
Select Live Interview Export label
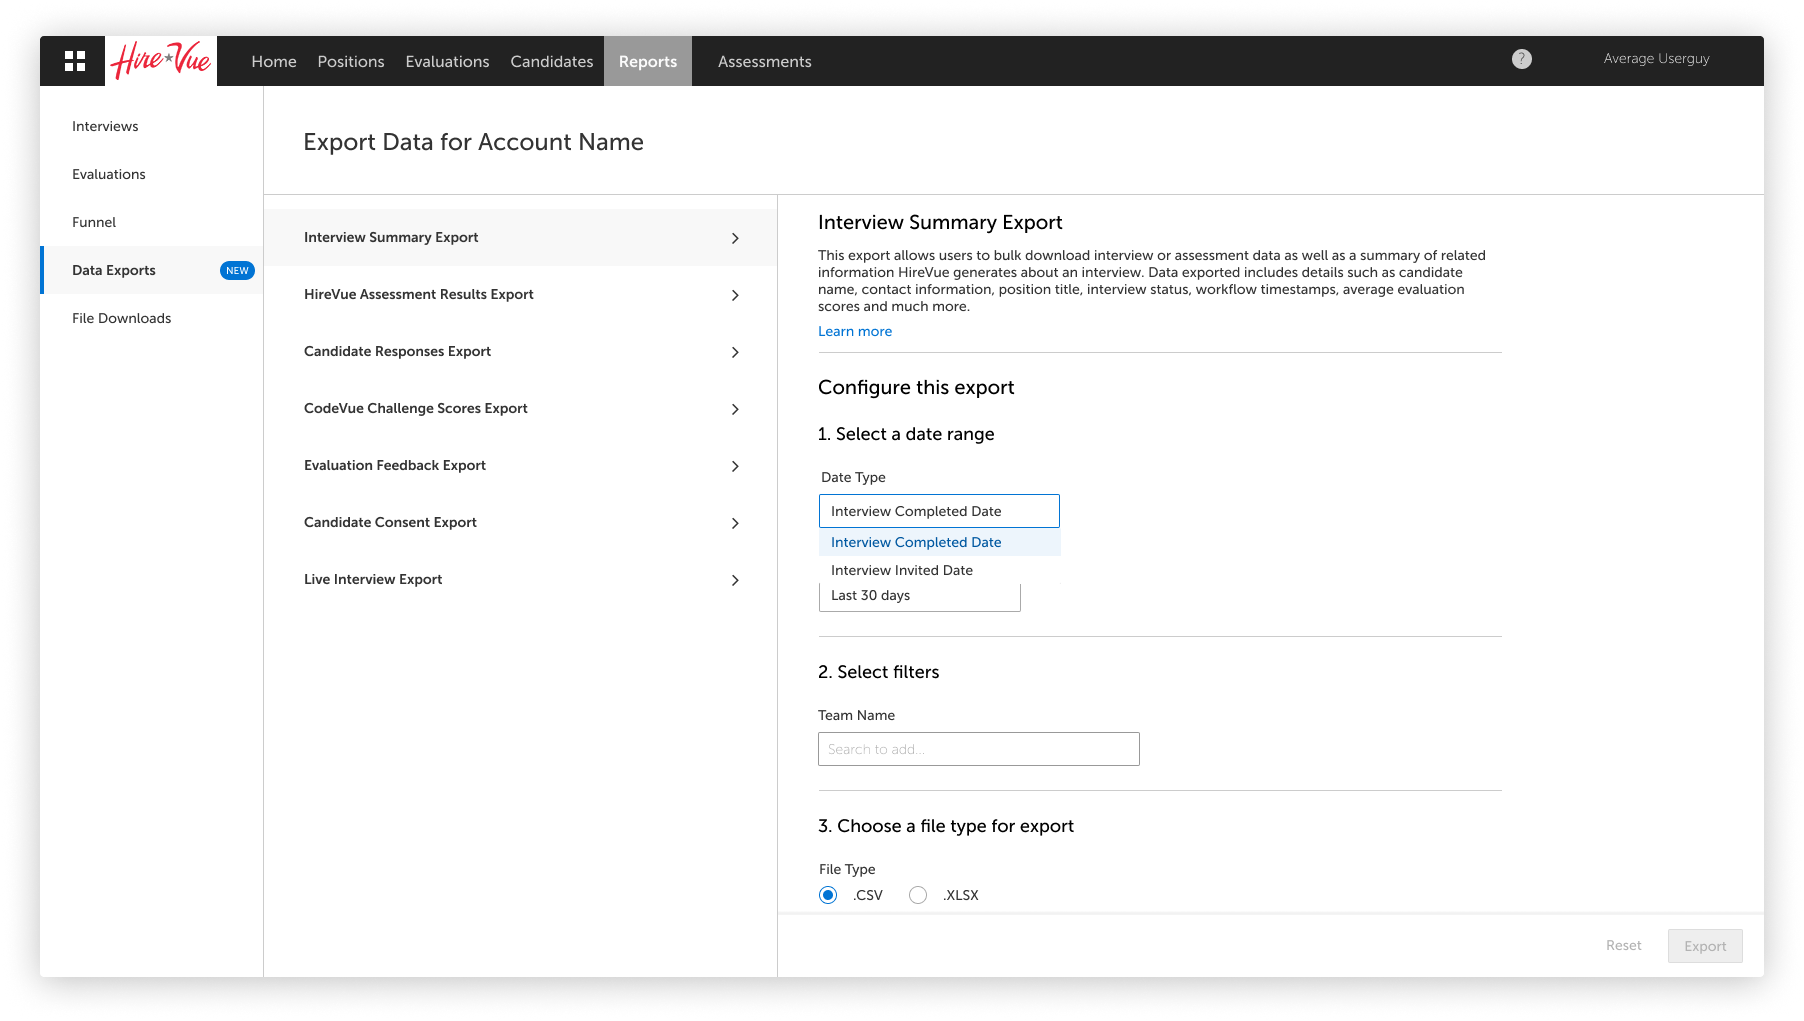point(373,579)
